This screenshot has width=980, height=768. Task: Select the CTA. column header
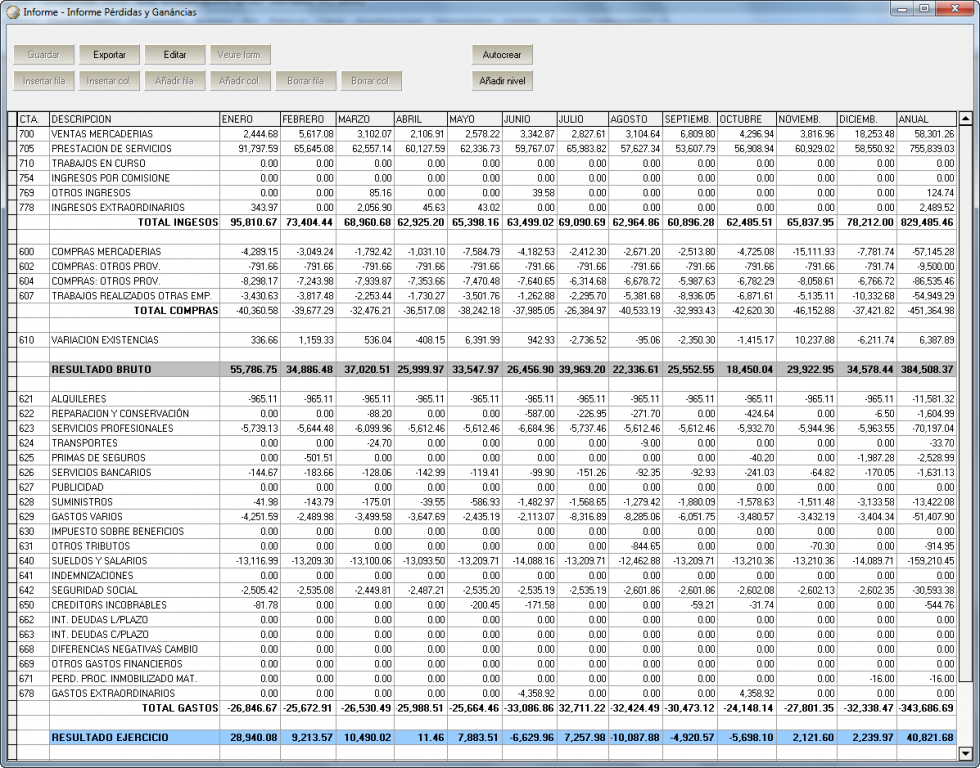pos(33,119)
